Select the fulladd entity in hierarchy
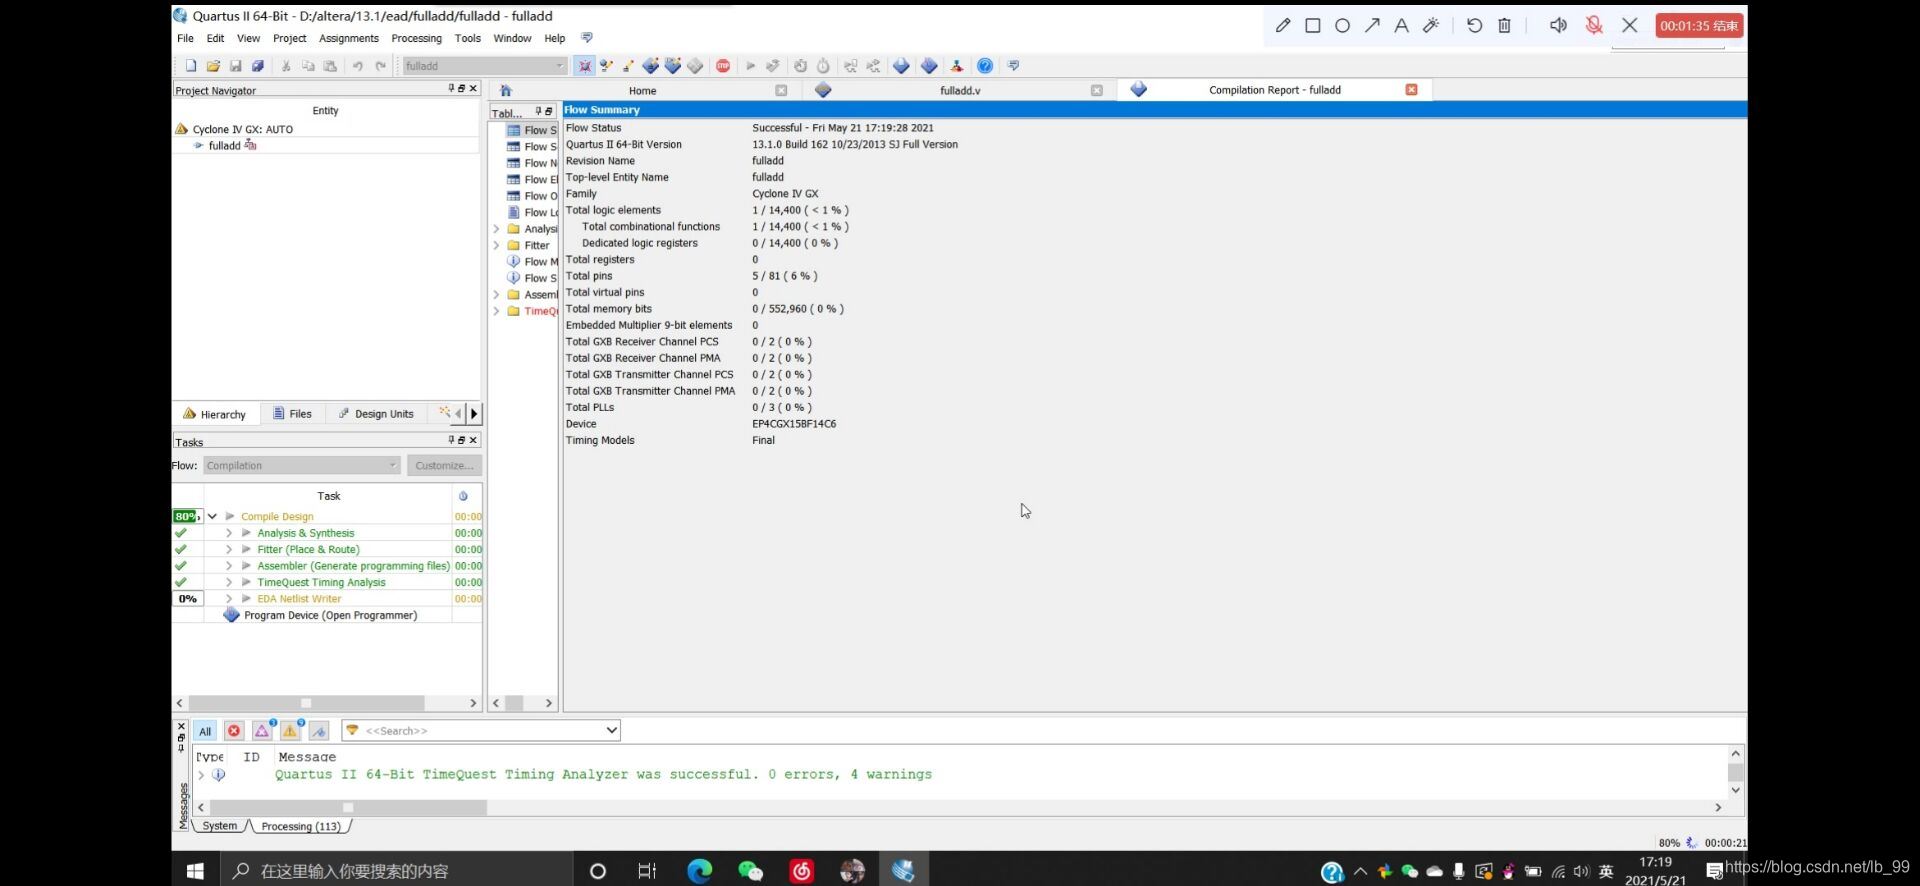 pyautogui.click(x=225, y=146)
